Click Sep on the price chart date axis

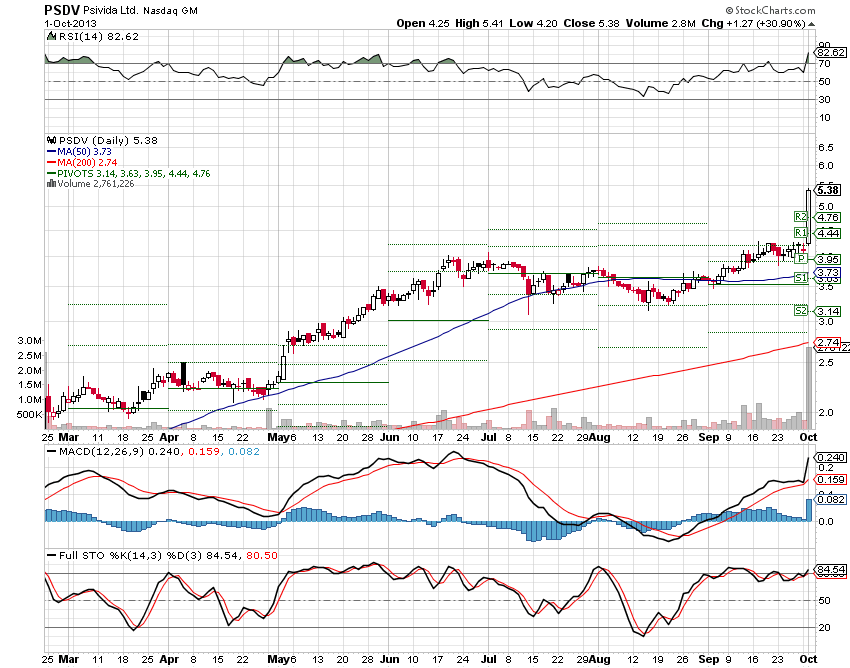(709, 437)
